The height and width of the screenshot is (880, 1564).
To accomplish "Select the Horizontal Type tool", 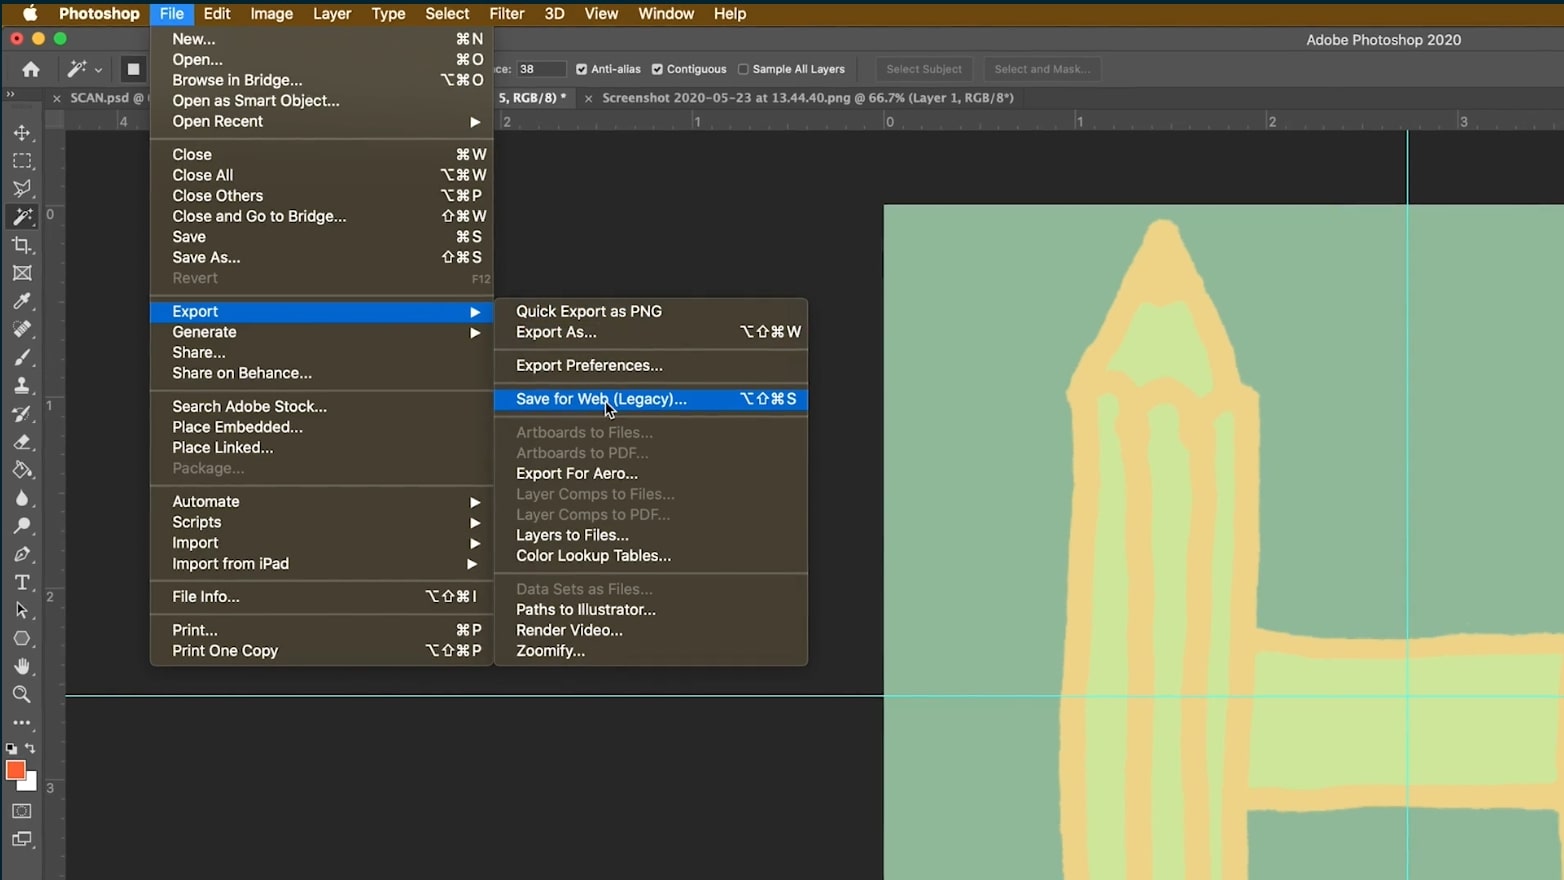I will tap(22, 582).
